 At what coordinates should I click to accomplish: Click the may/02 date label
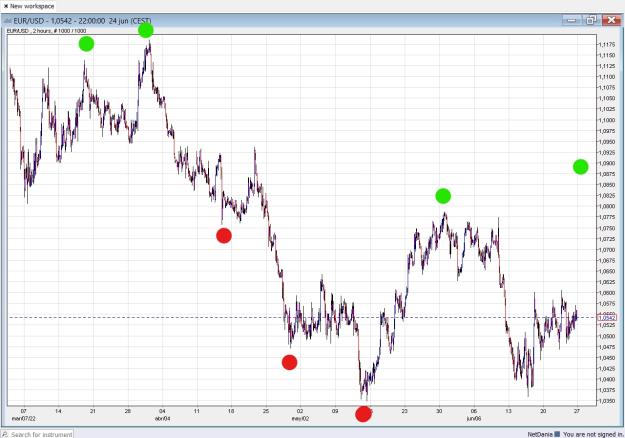point(300,419)
